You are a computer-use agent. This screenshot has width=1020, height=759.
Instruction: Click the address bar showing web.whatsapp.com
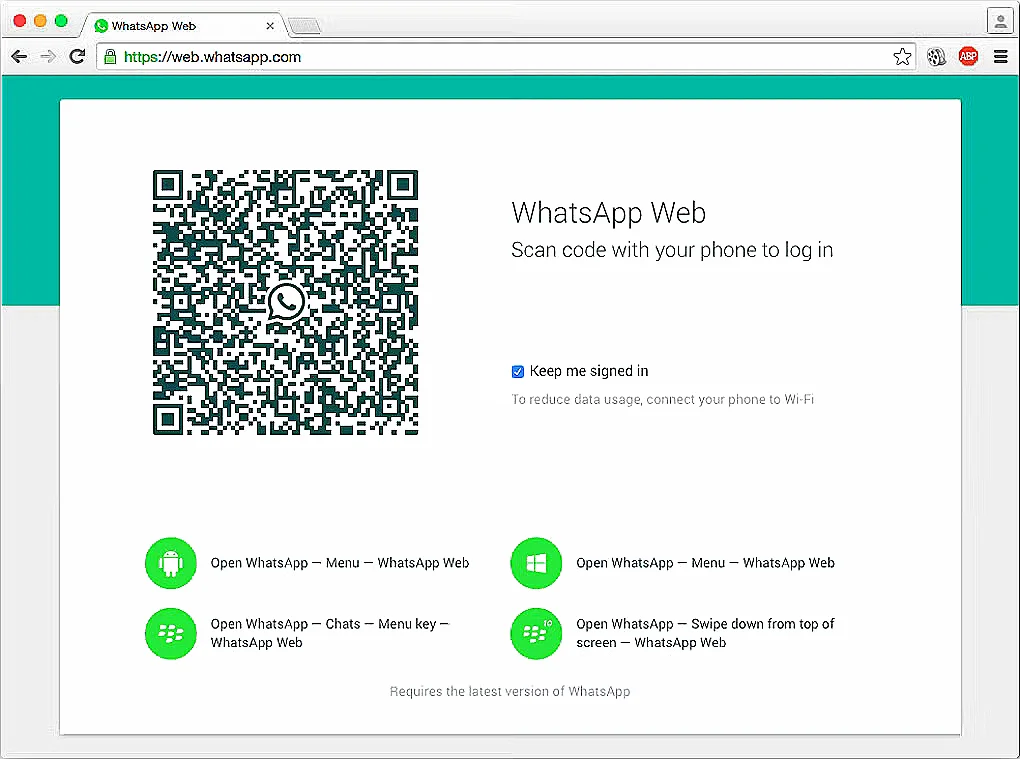[506, 57]
